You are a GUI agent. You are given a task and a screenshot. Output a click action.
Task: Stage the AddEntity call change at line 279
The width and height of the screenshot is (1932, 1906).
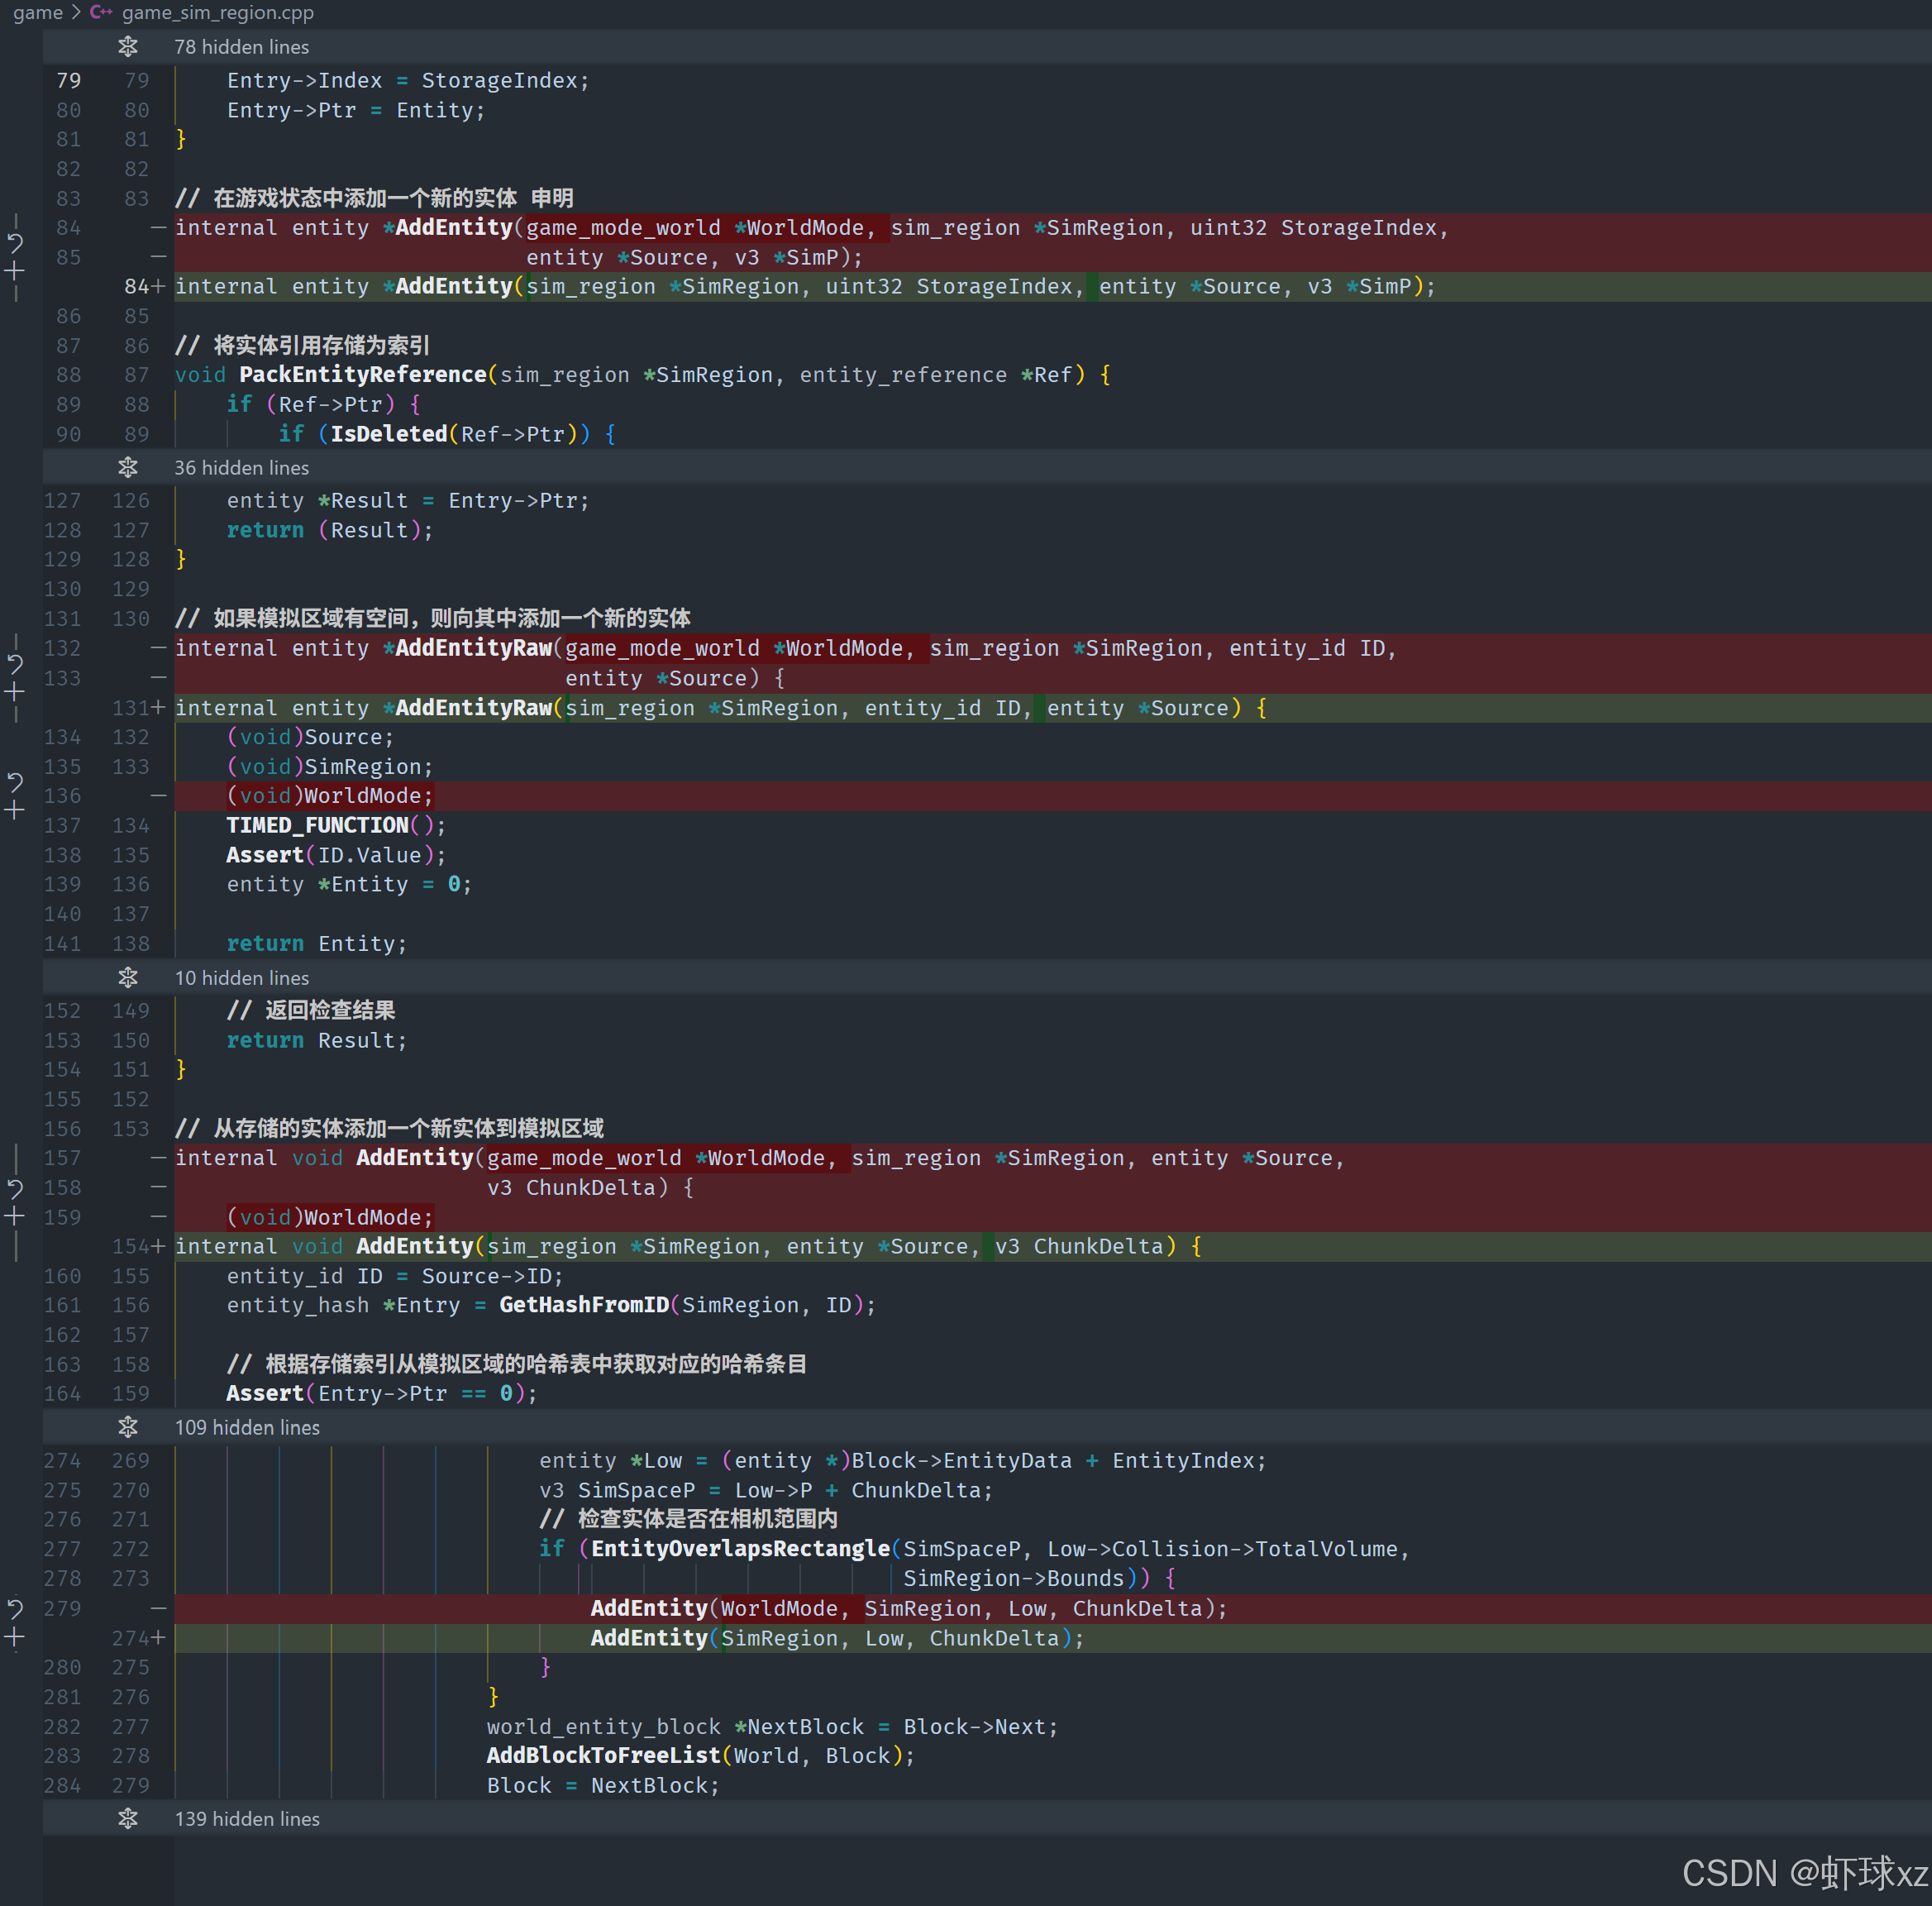15,1638
